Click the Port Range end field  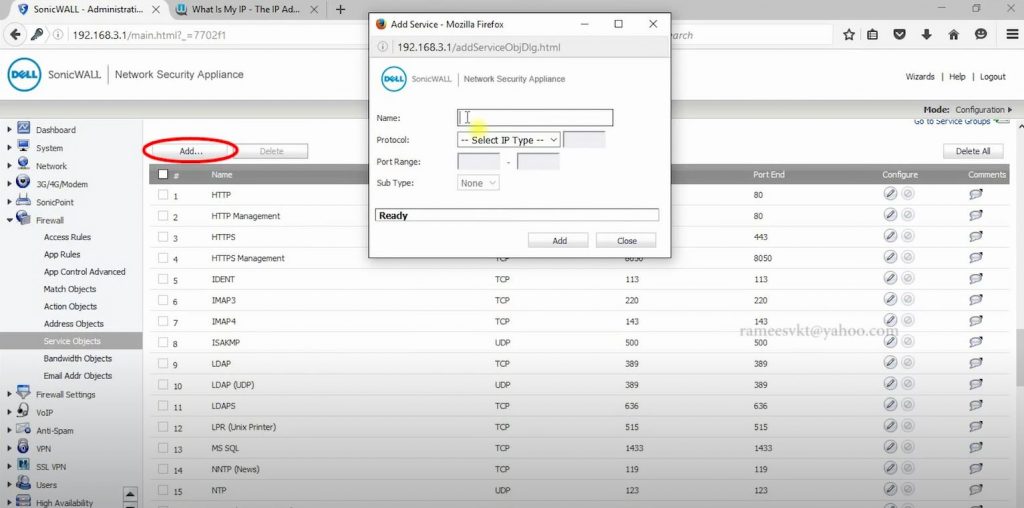point(538,161)
